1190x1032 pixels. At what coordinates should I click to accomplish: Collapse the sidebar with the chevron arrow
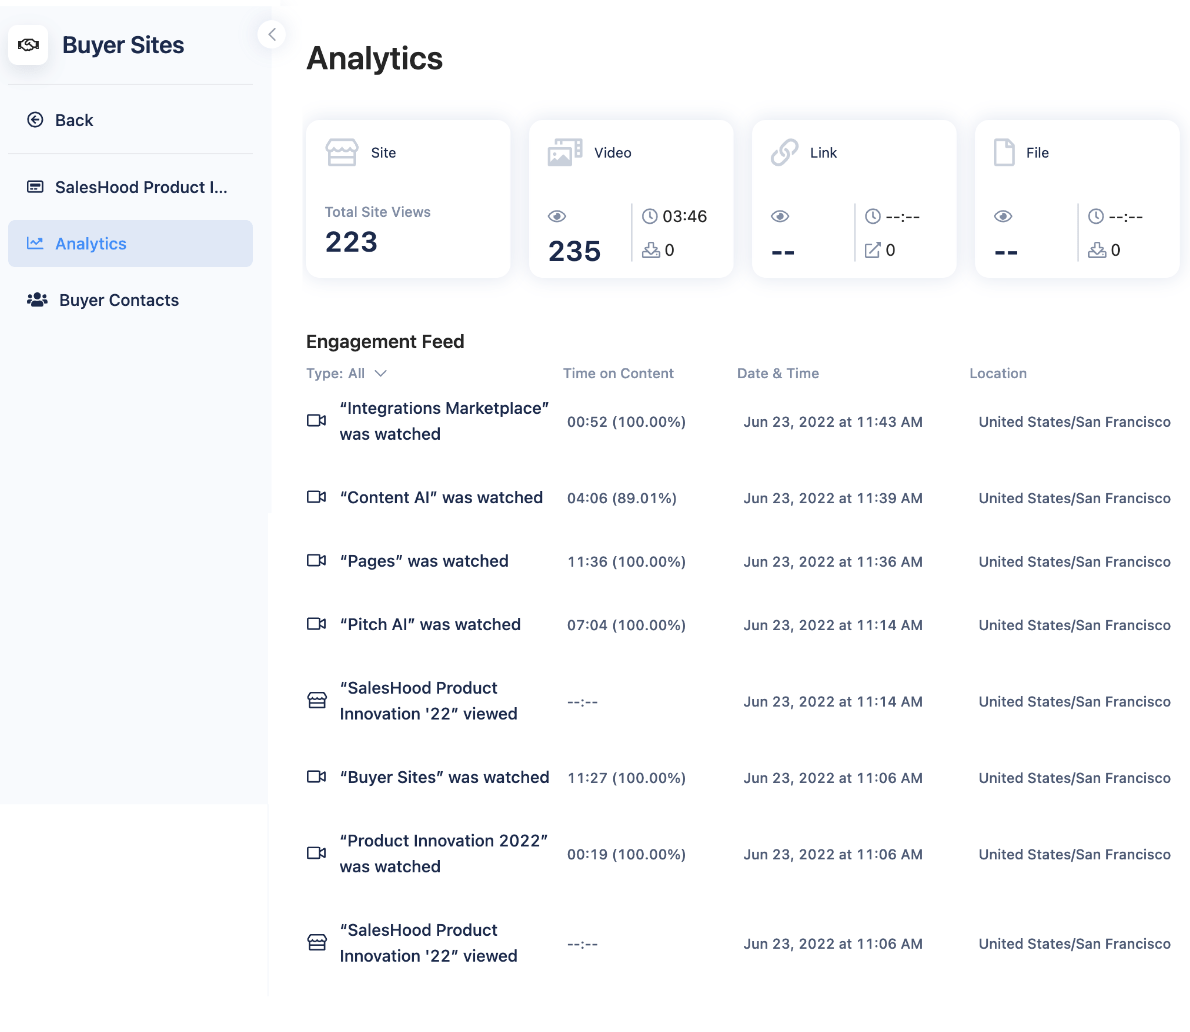click(x=272, y=34)
